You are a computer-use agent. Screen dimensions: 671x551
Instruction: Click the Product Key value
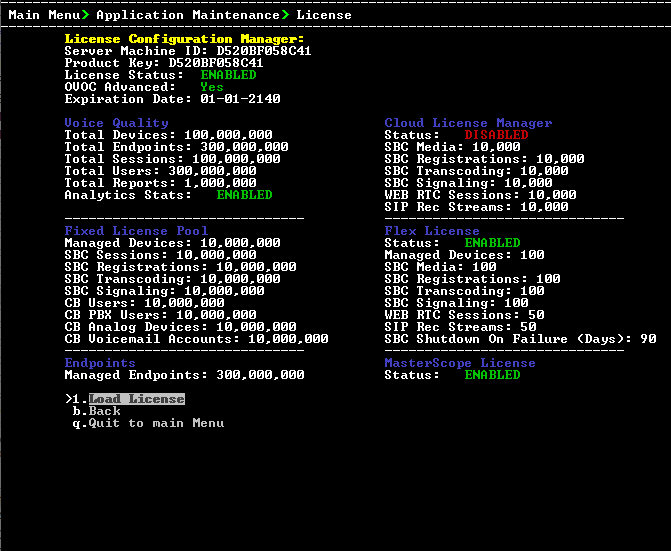(216, 63)
